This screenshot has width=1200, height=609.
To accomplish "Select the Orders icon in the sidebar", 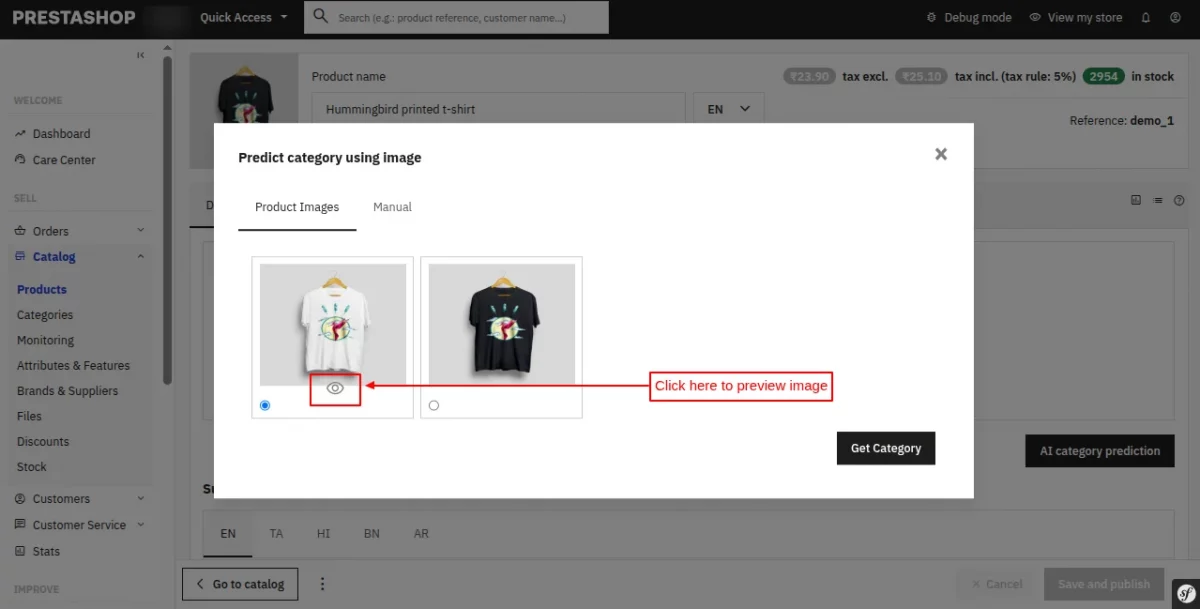I will click(19, 230).
